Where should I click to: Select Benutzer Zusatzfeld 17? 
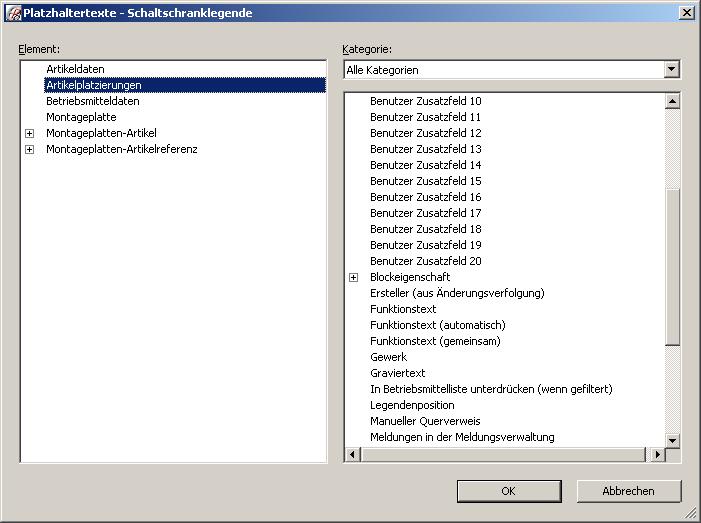coord(426,213)
